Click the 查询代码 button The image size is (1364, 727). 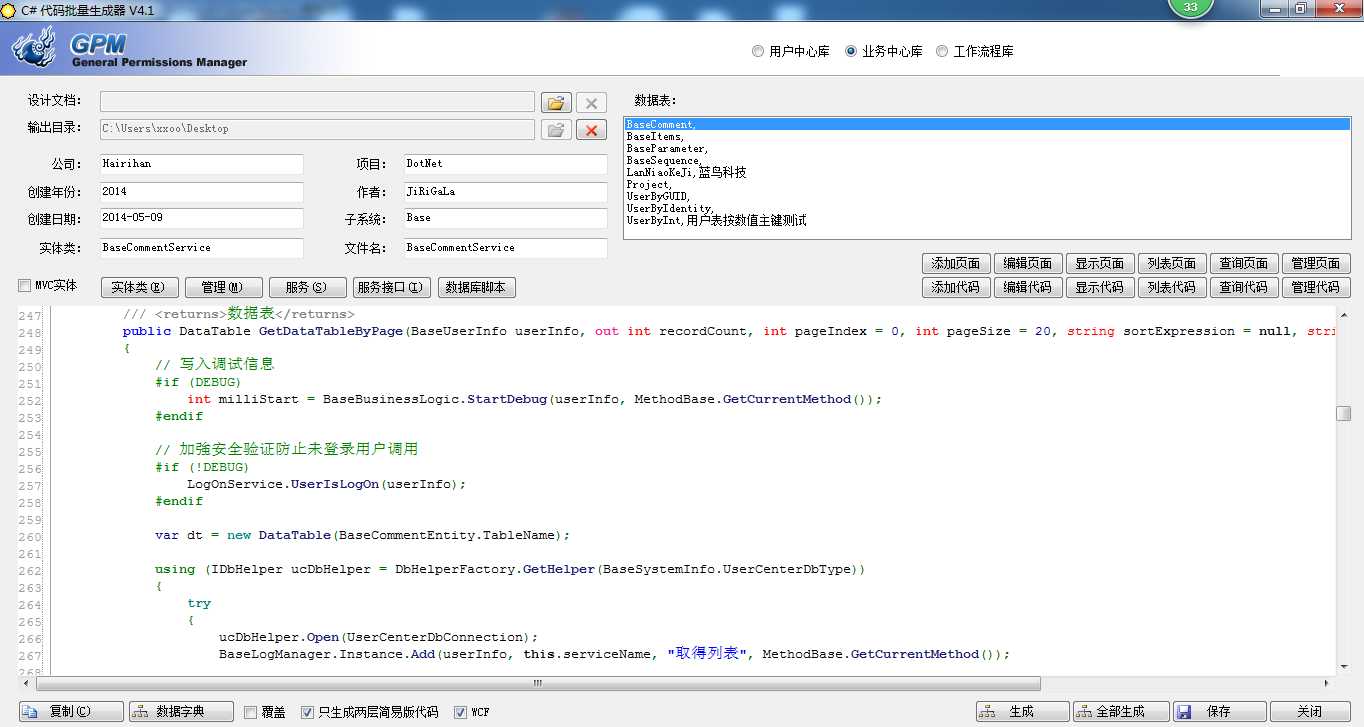tap(1244, 287)
